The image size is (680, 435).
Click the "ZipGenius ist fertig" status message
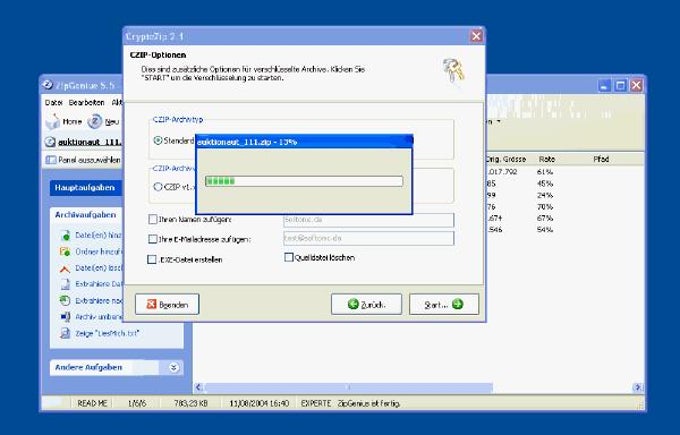[x=369, y=403]
